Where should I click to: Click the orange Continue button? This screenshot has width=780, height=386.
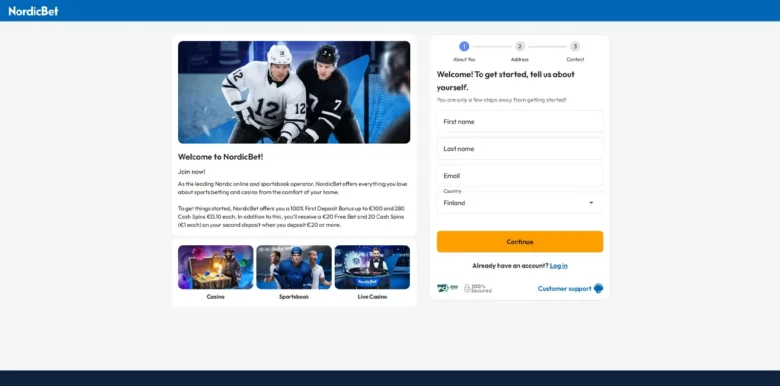tap(520, 242)
